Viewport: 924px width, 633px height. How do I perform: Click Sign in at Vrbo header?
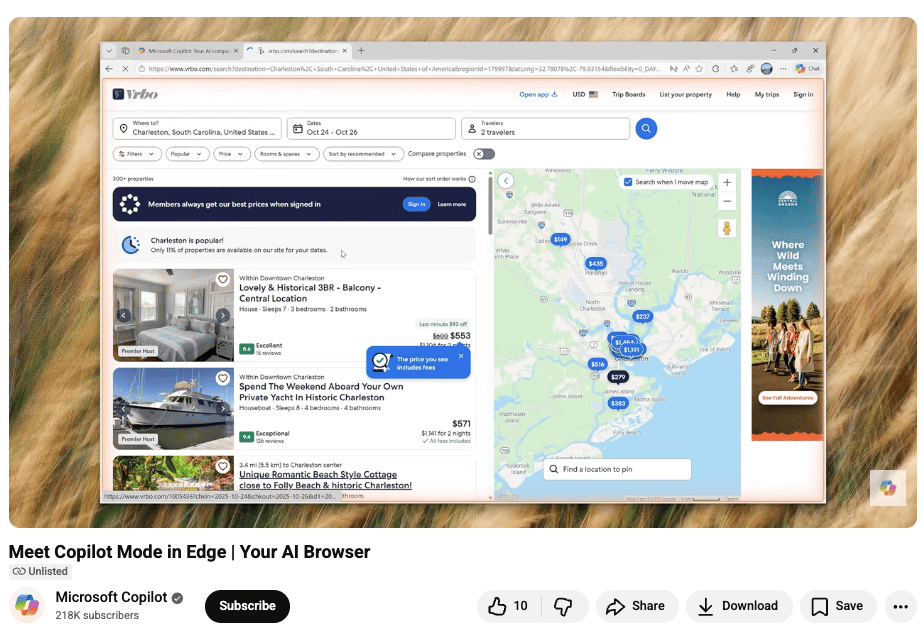click(803, 94)
